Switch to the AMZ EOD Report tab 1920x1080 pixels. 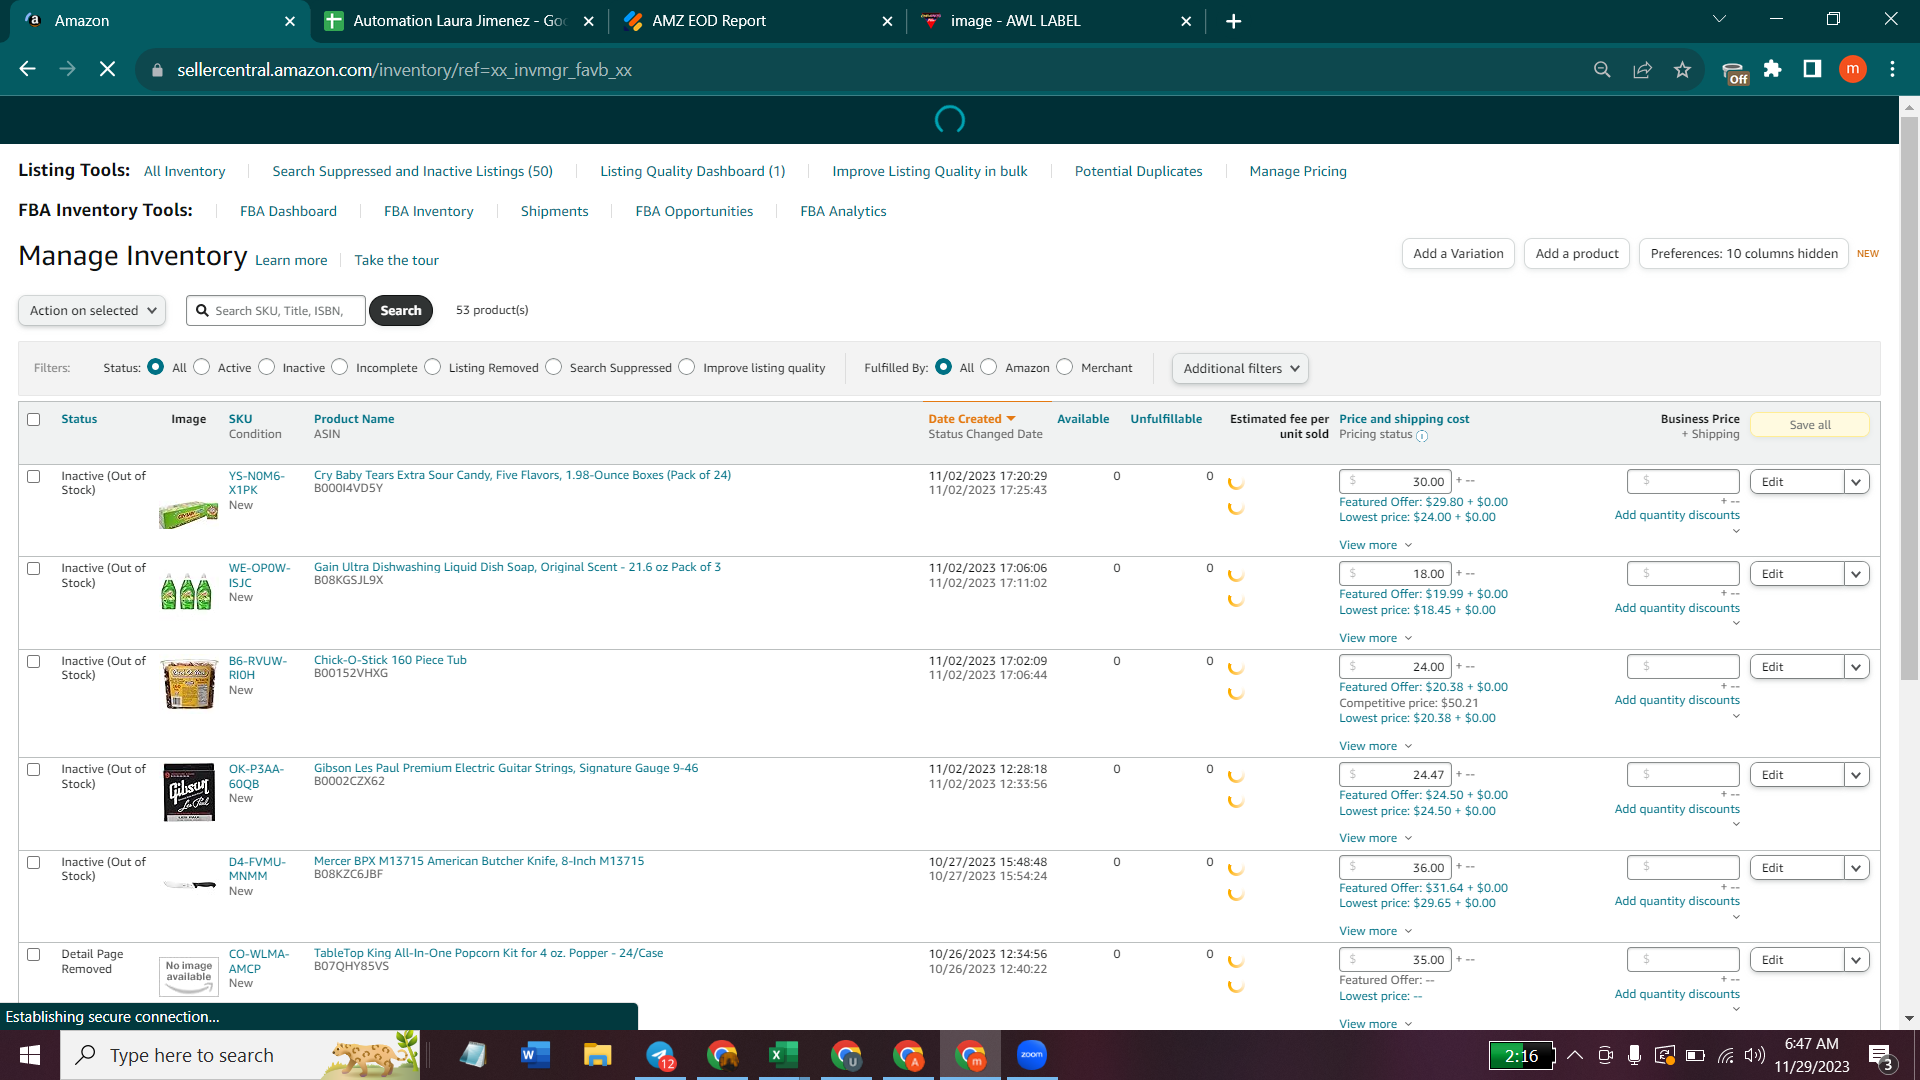coord(757,21)
